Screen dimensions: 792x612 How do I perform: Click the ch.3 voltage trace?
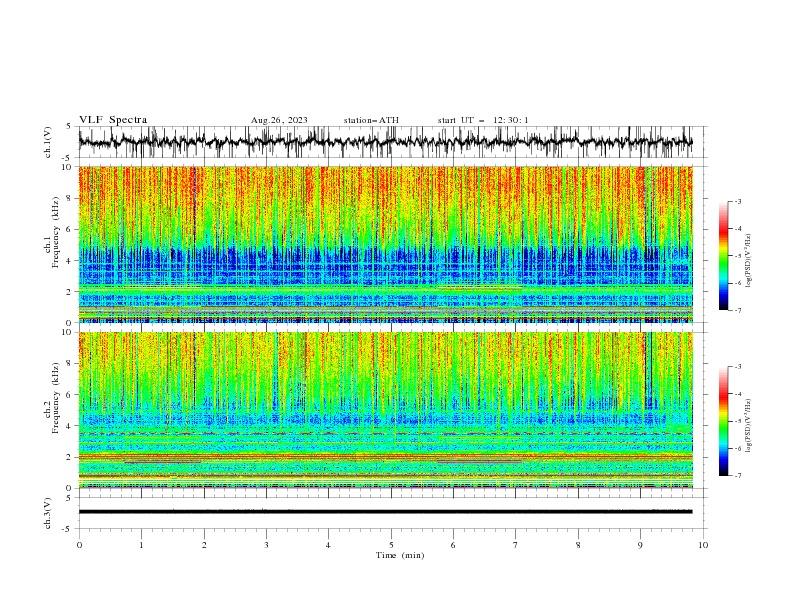click(385, 512)
